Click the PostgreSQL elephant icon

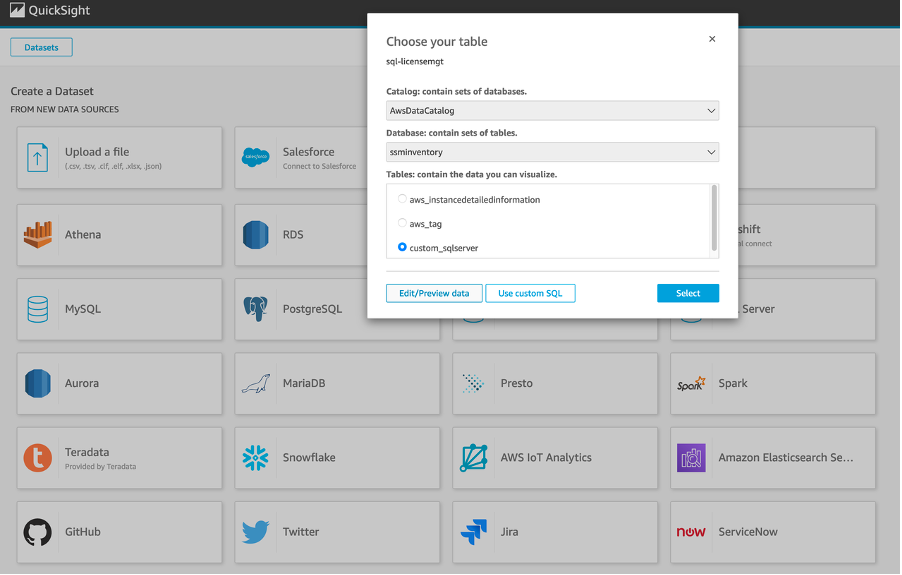(x=255, y=309)
